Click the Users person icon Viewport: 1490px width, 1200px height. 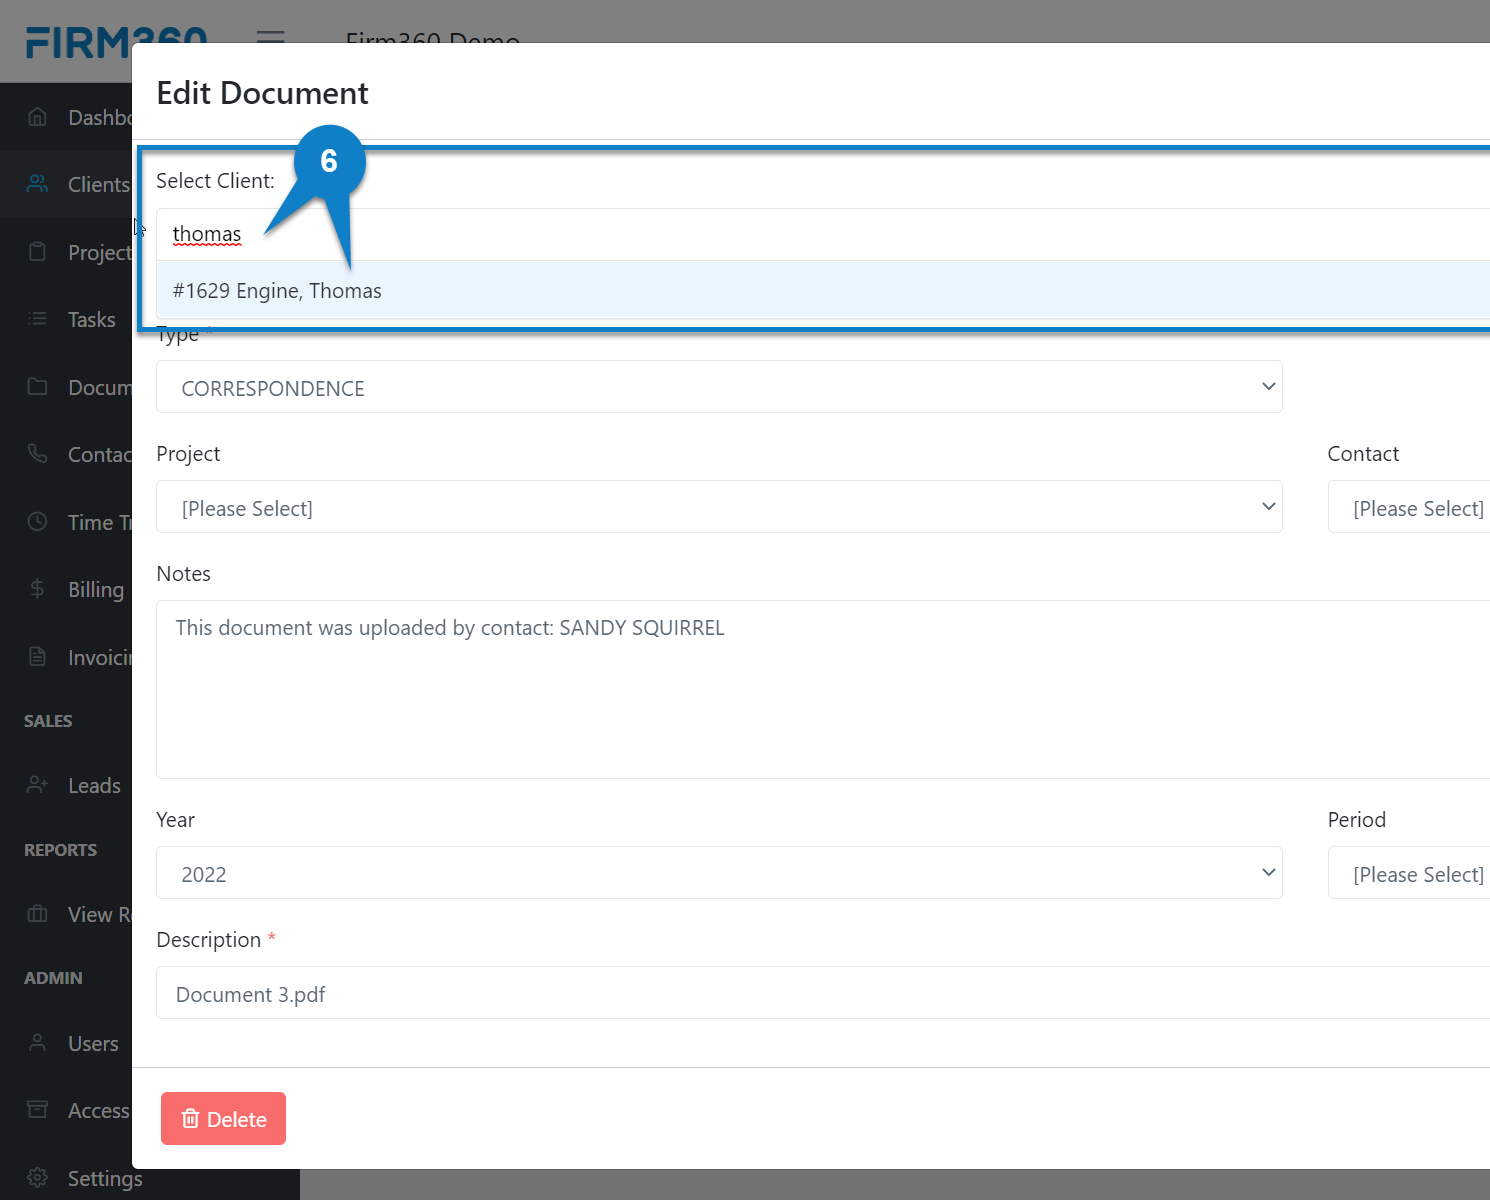click(37, 1043)
